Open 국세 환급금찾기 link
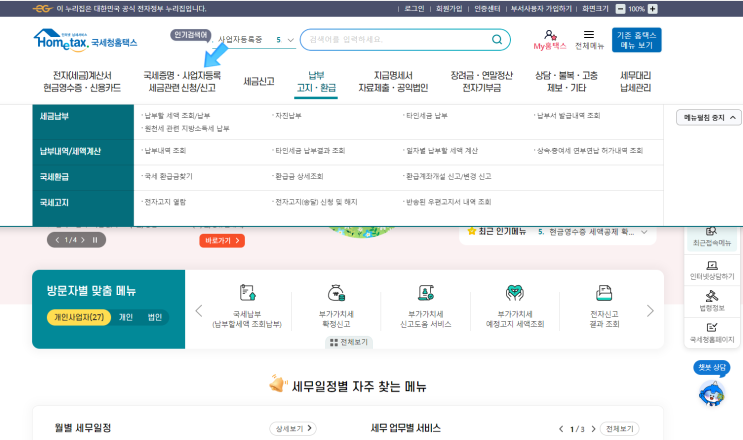Screen dimensions: 743x440 (x=168, y=176)
